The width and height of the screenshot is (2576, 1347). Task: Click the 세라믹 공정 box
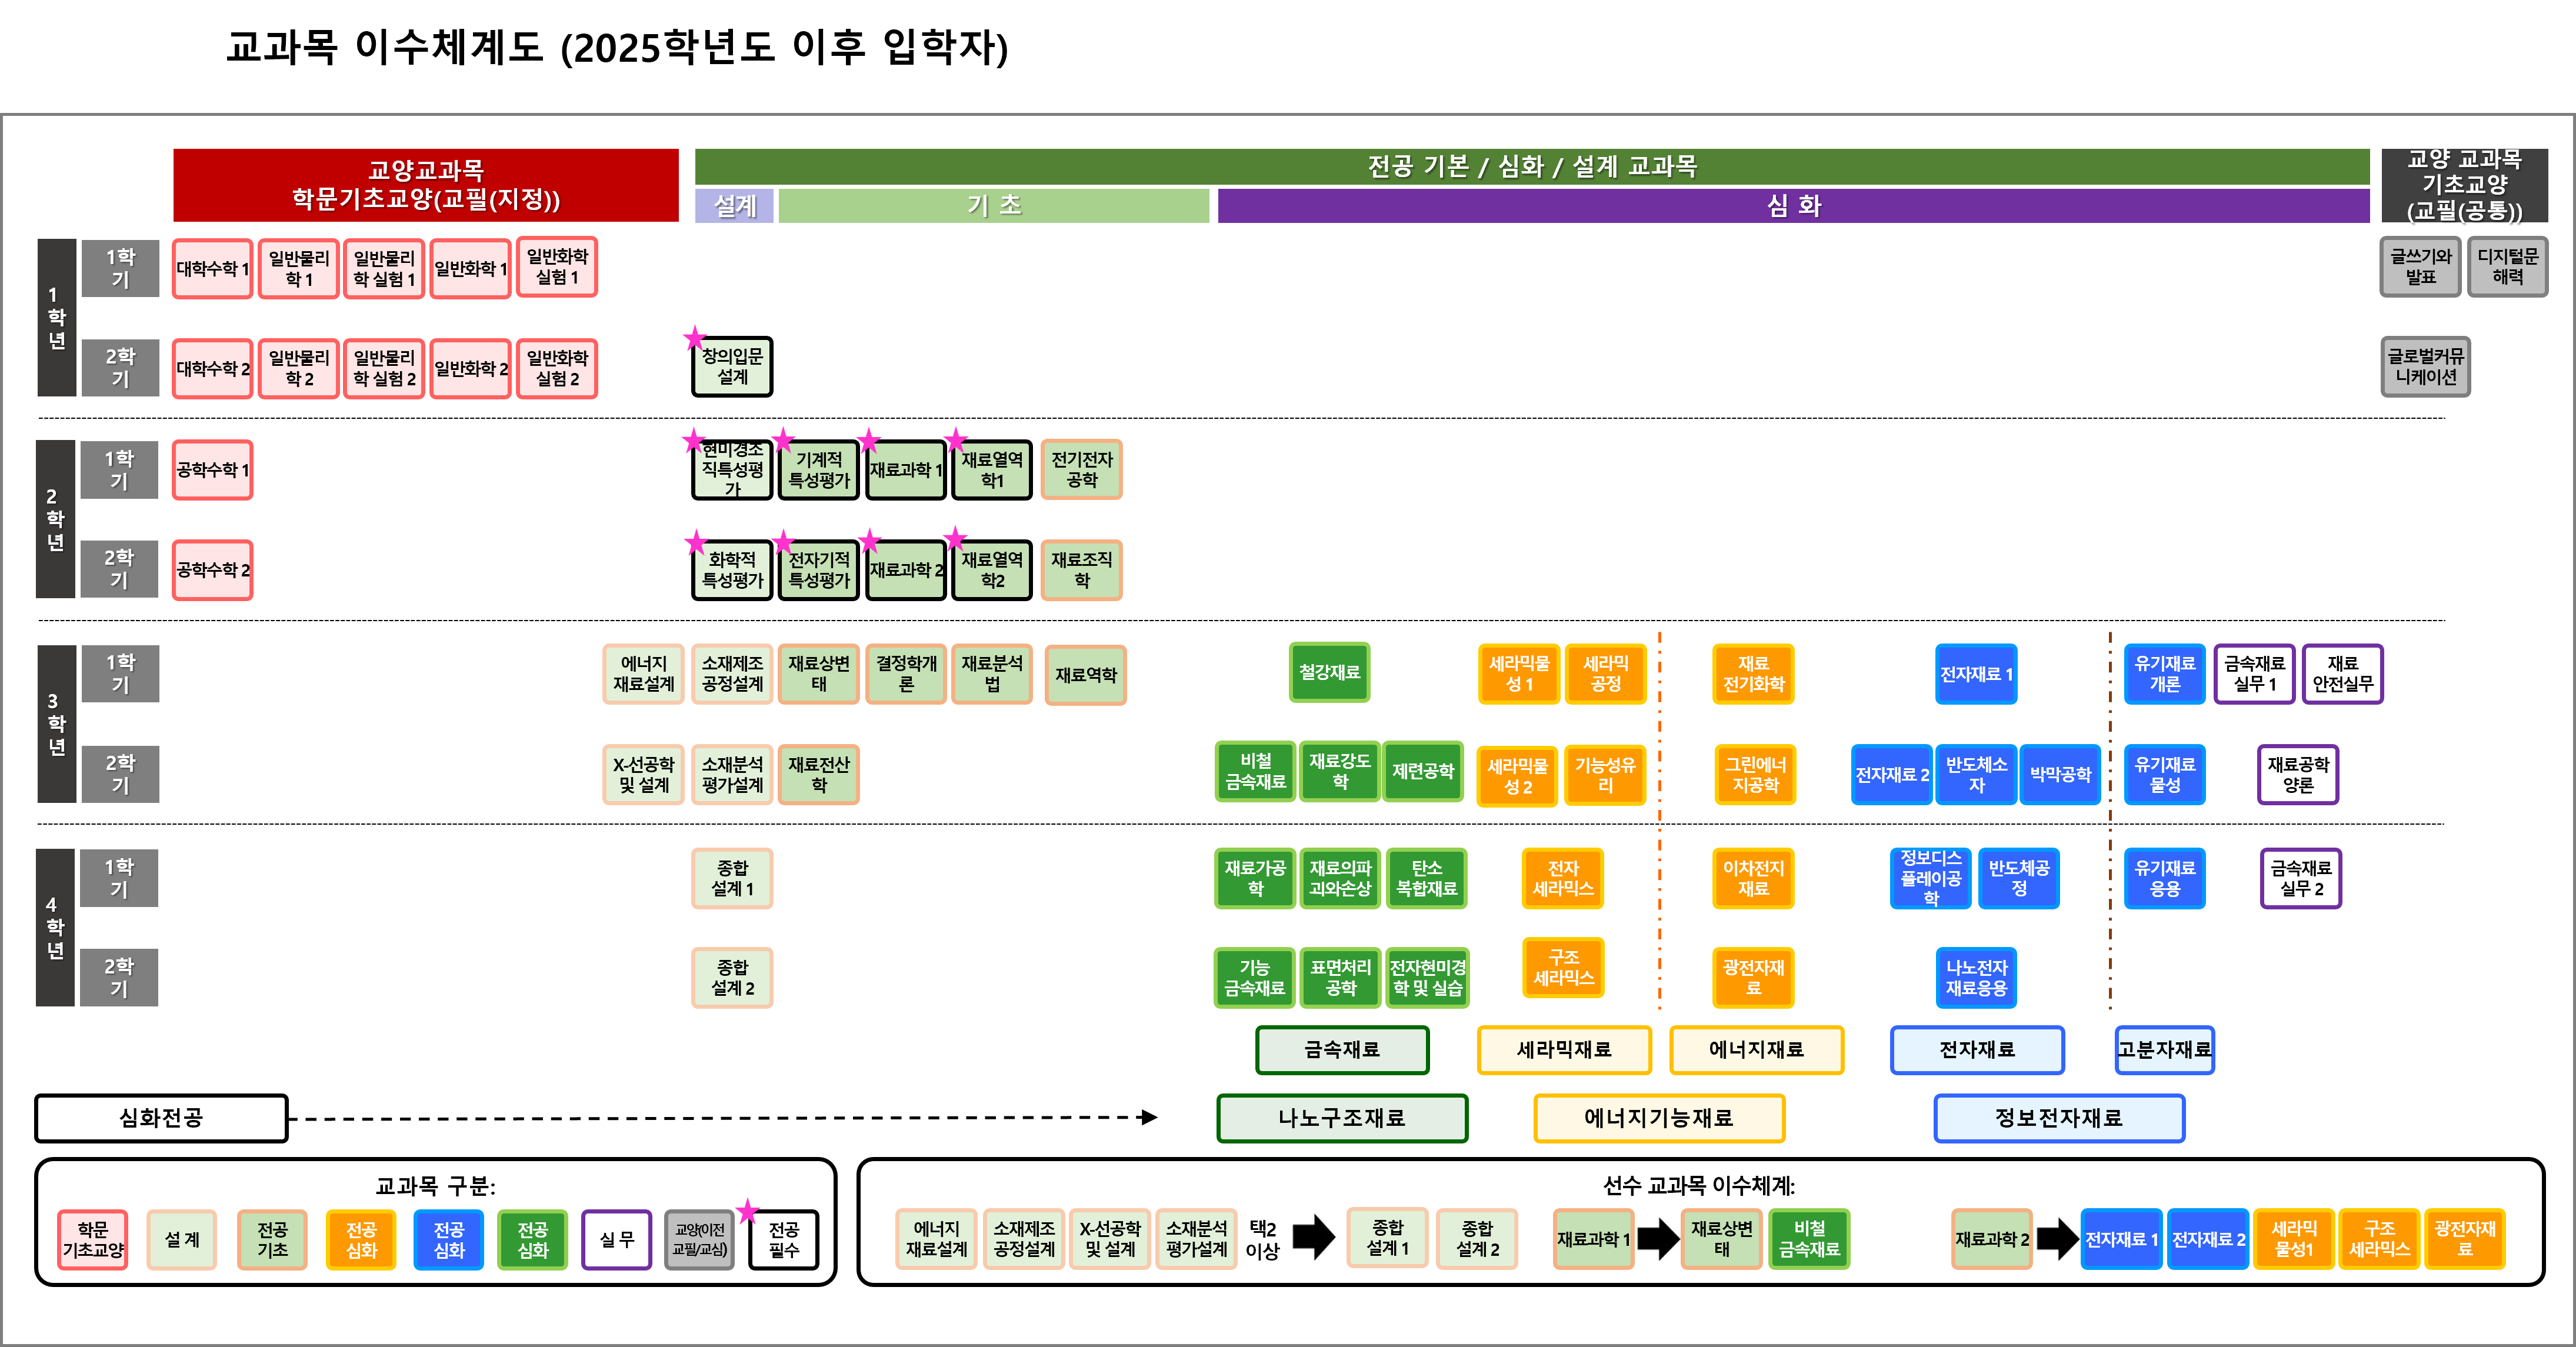pos(1605,674)
